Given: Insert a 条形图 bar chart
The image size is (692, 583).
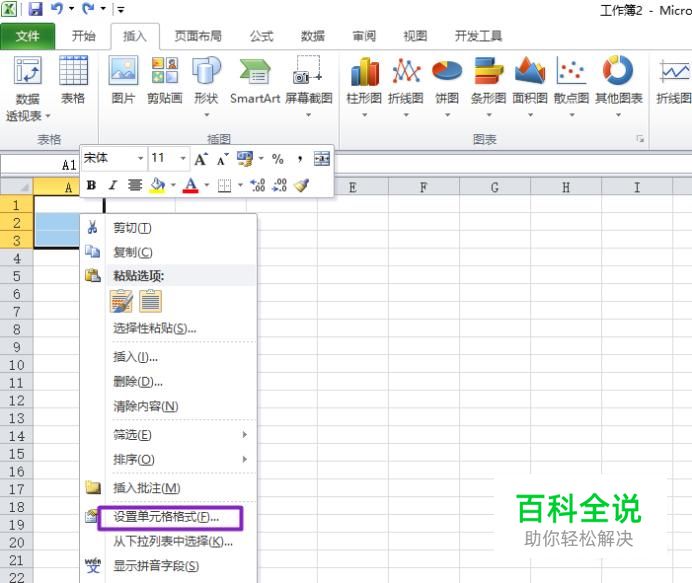Looking at the screenshot, I should coord(488,86).
